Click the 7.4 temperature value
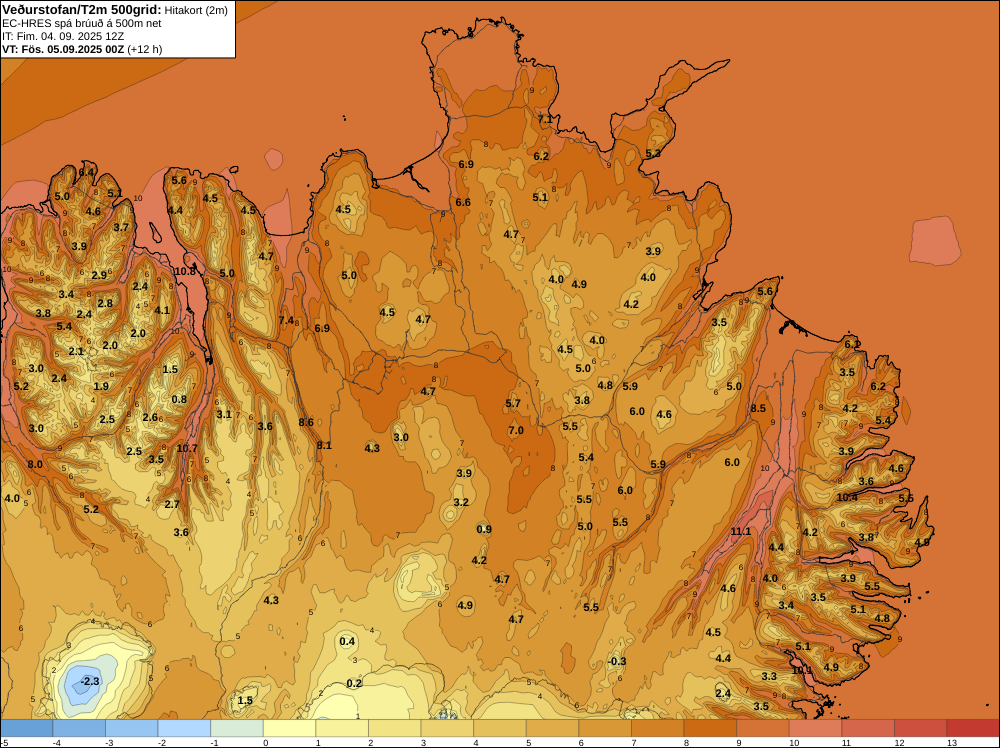1000x748 pixels. 286,320
